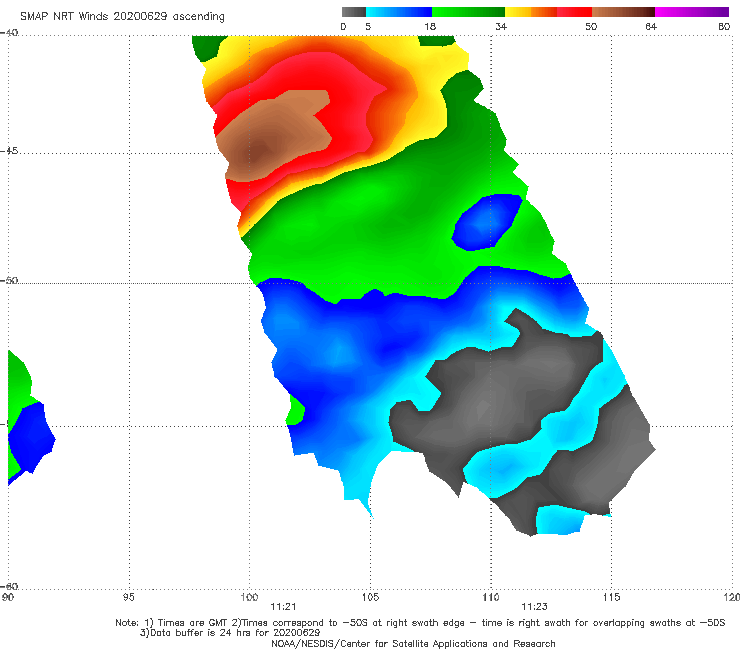Viewport: 740px width, 650px height.
Task: Click the swath time "11:21"
Action: (x=283, y=607)
